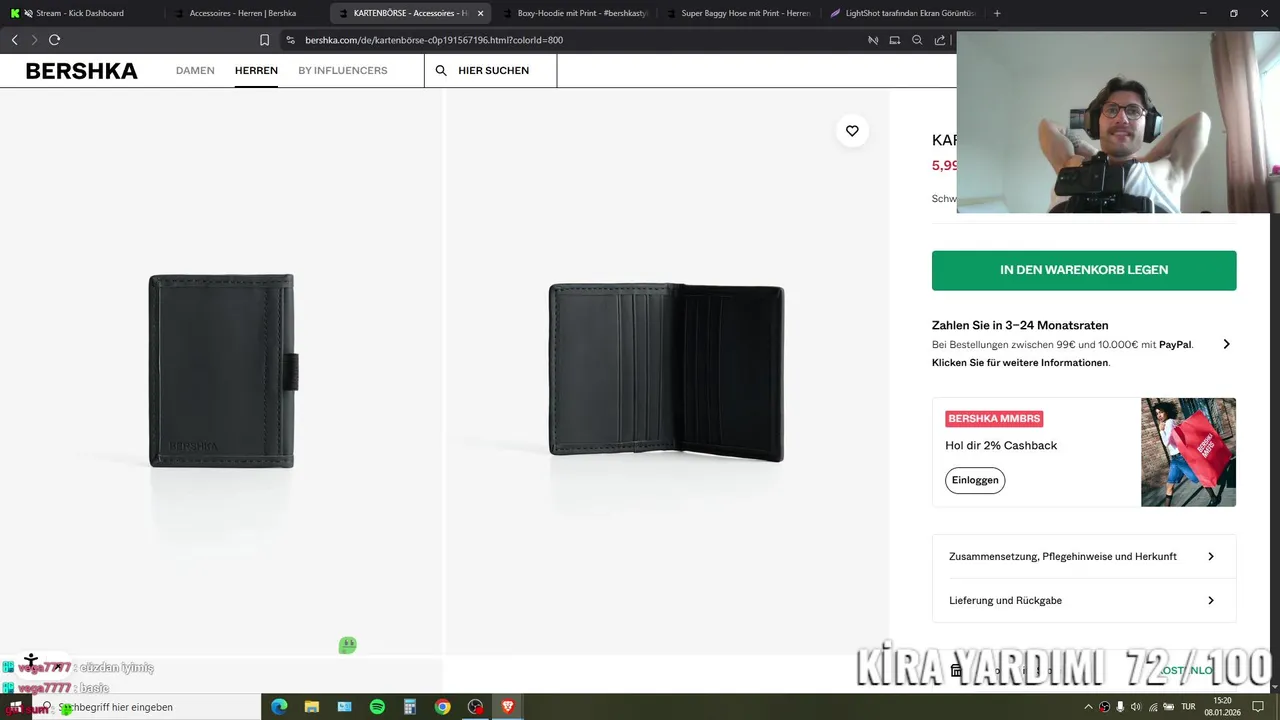Click the BERSHKA MMBRS badge

pos(994,418)
